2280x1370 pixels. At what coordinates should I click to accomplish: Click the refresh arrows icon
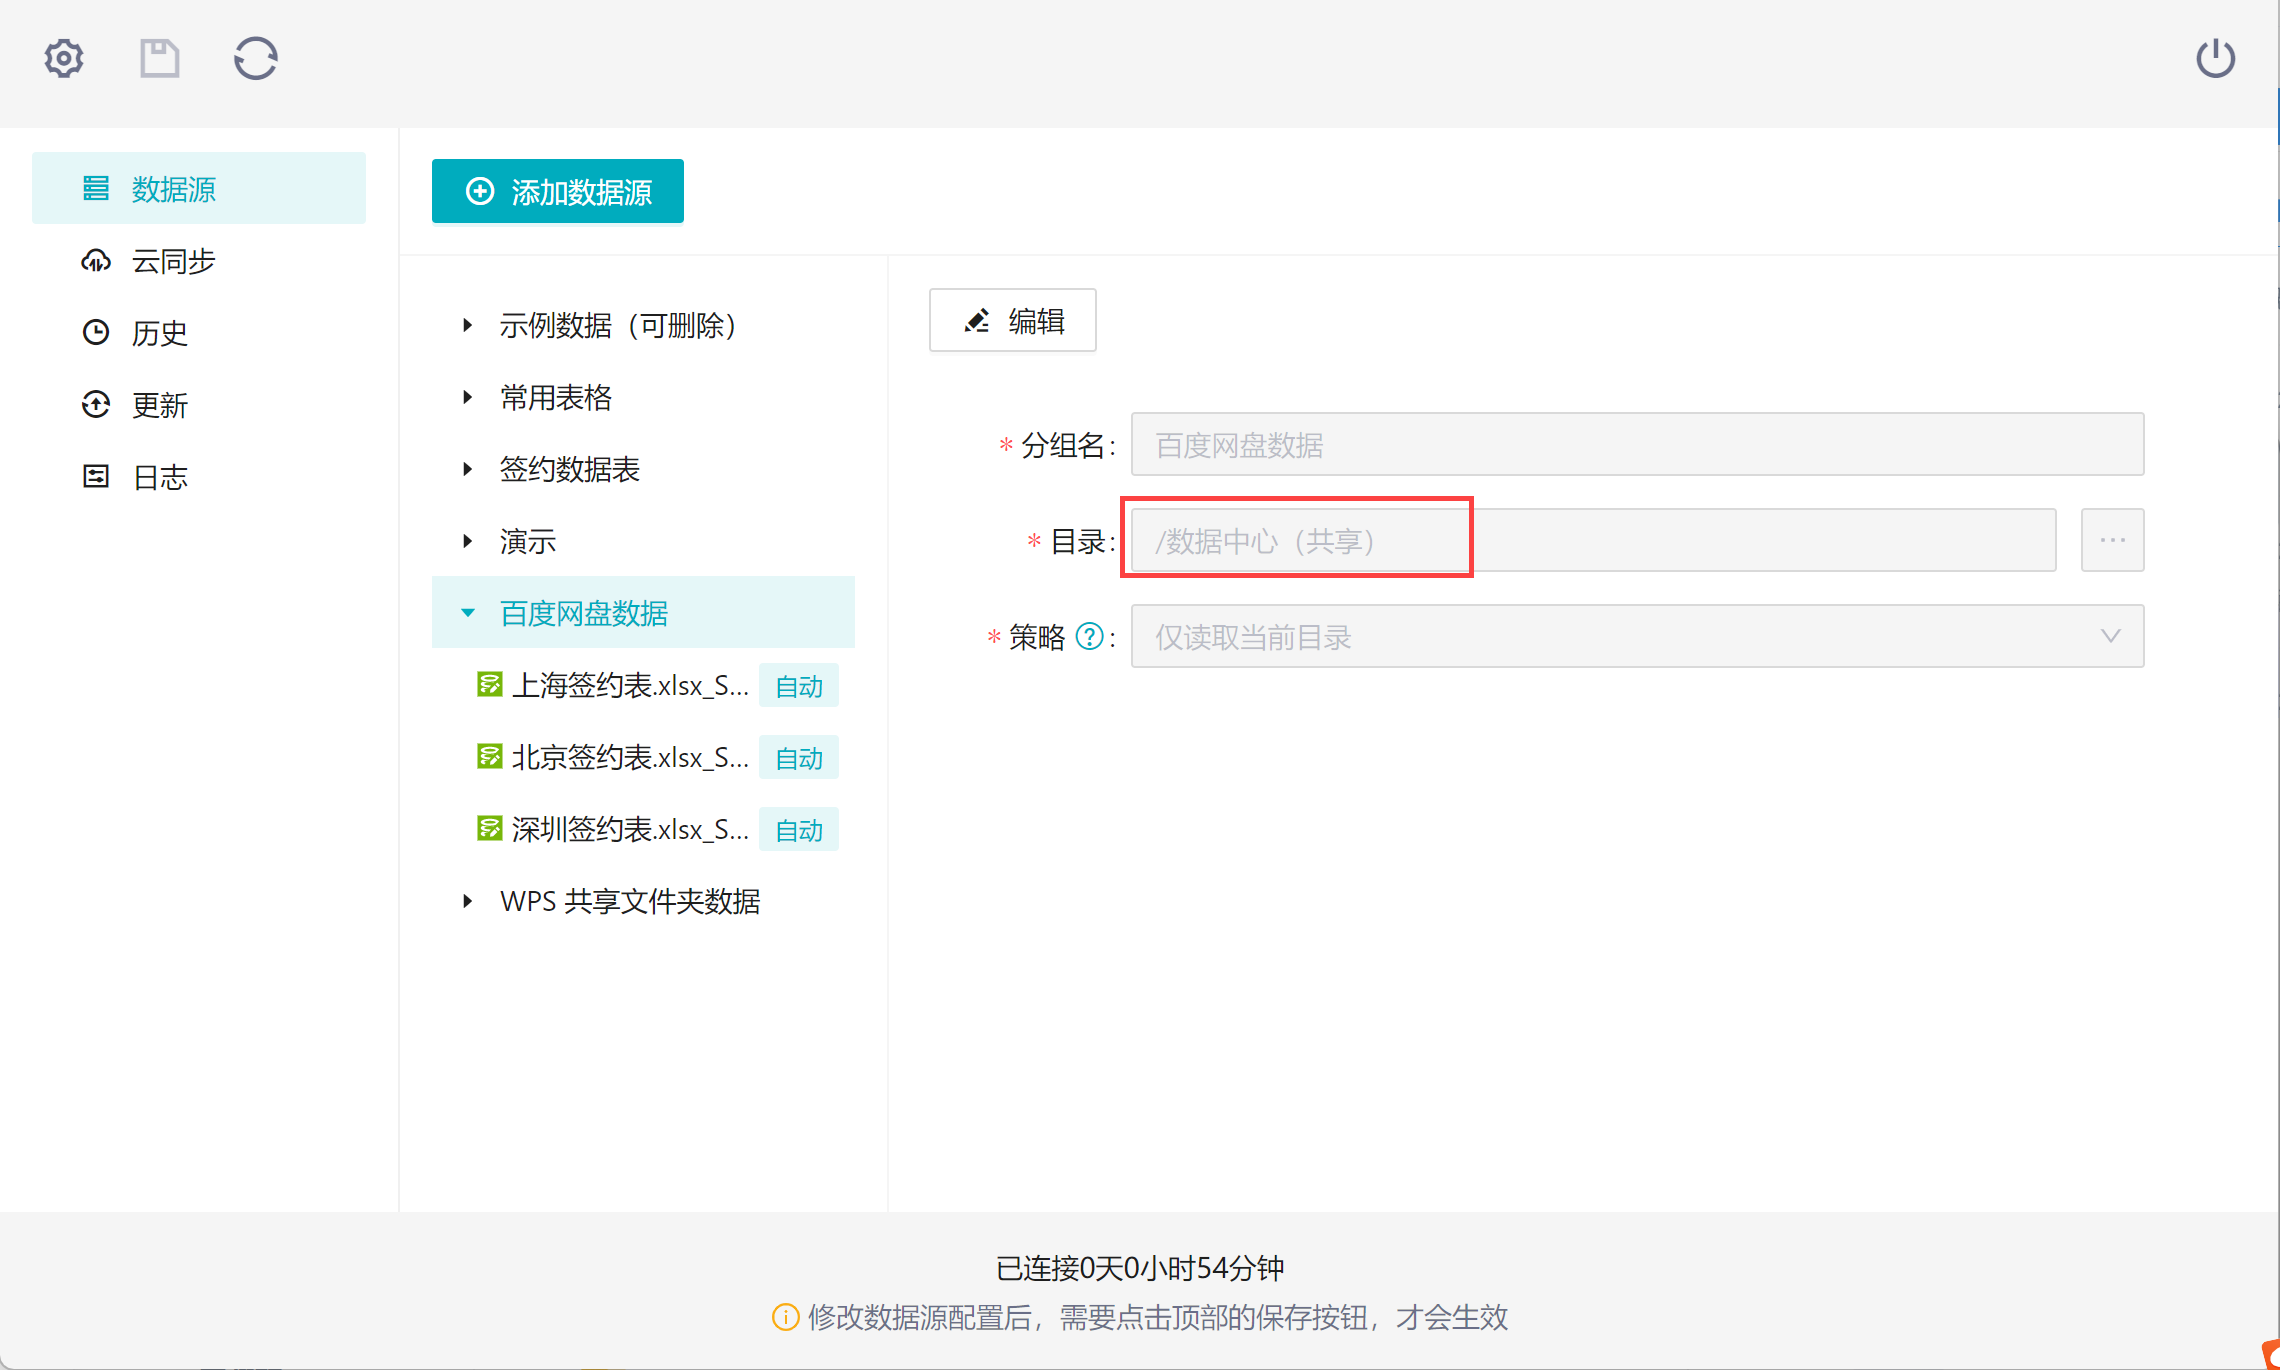[255, 58]
